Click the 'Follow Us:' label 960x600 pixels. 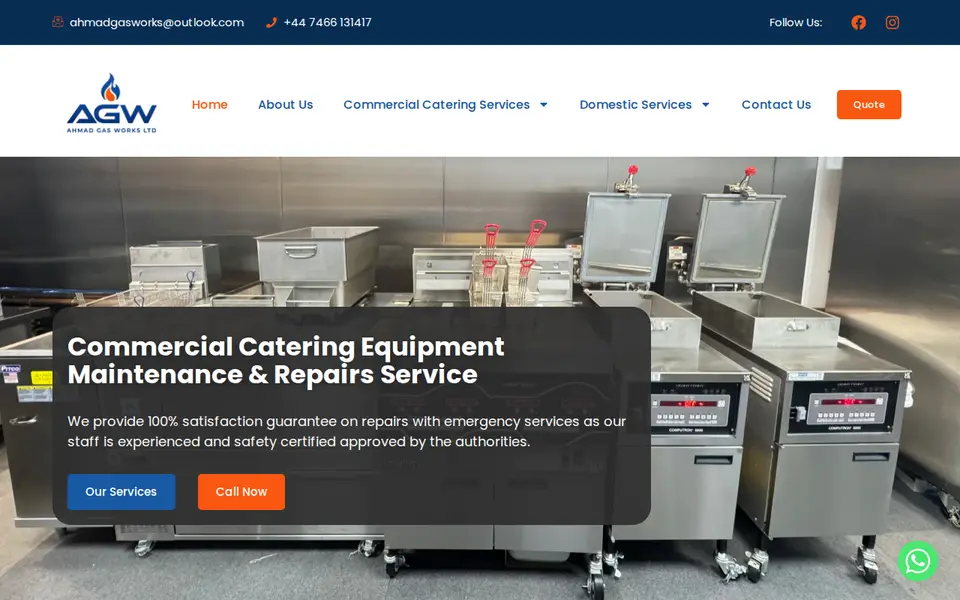point(795,23)
